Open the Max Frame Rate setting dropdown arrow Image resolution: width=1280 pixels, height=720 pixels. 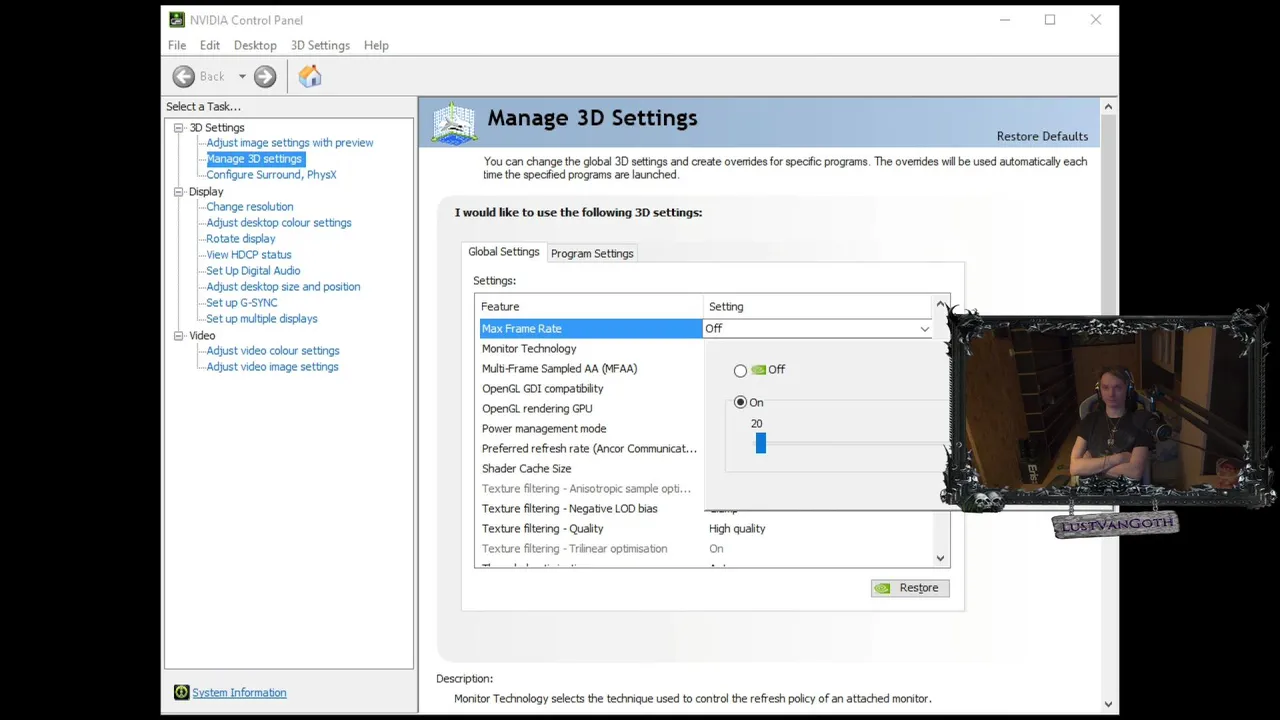coord(924,328)
